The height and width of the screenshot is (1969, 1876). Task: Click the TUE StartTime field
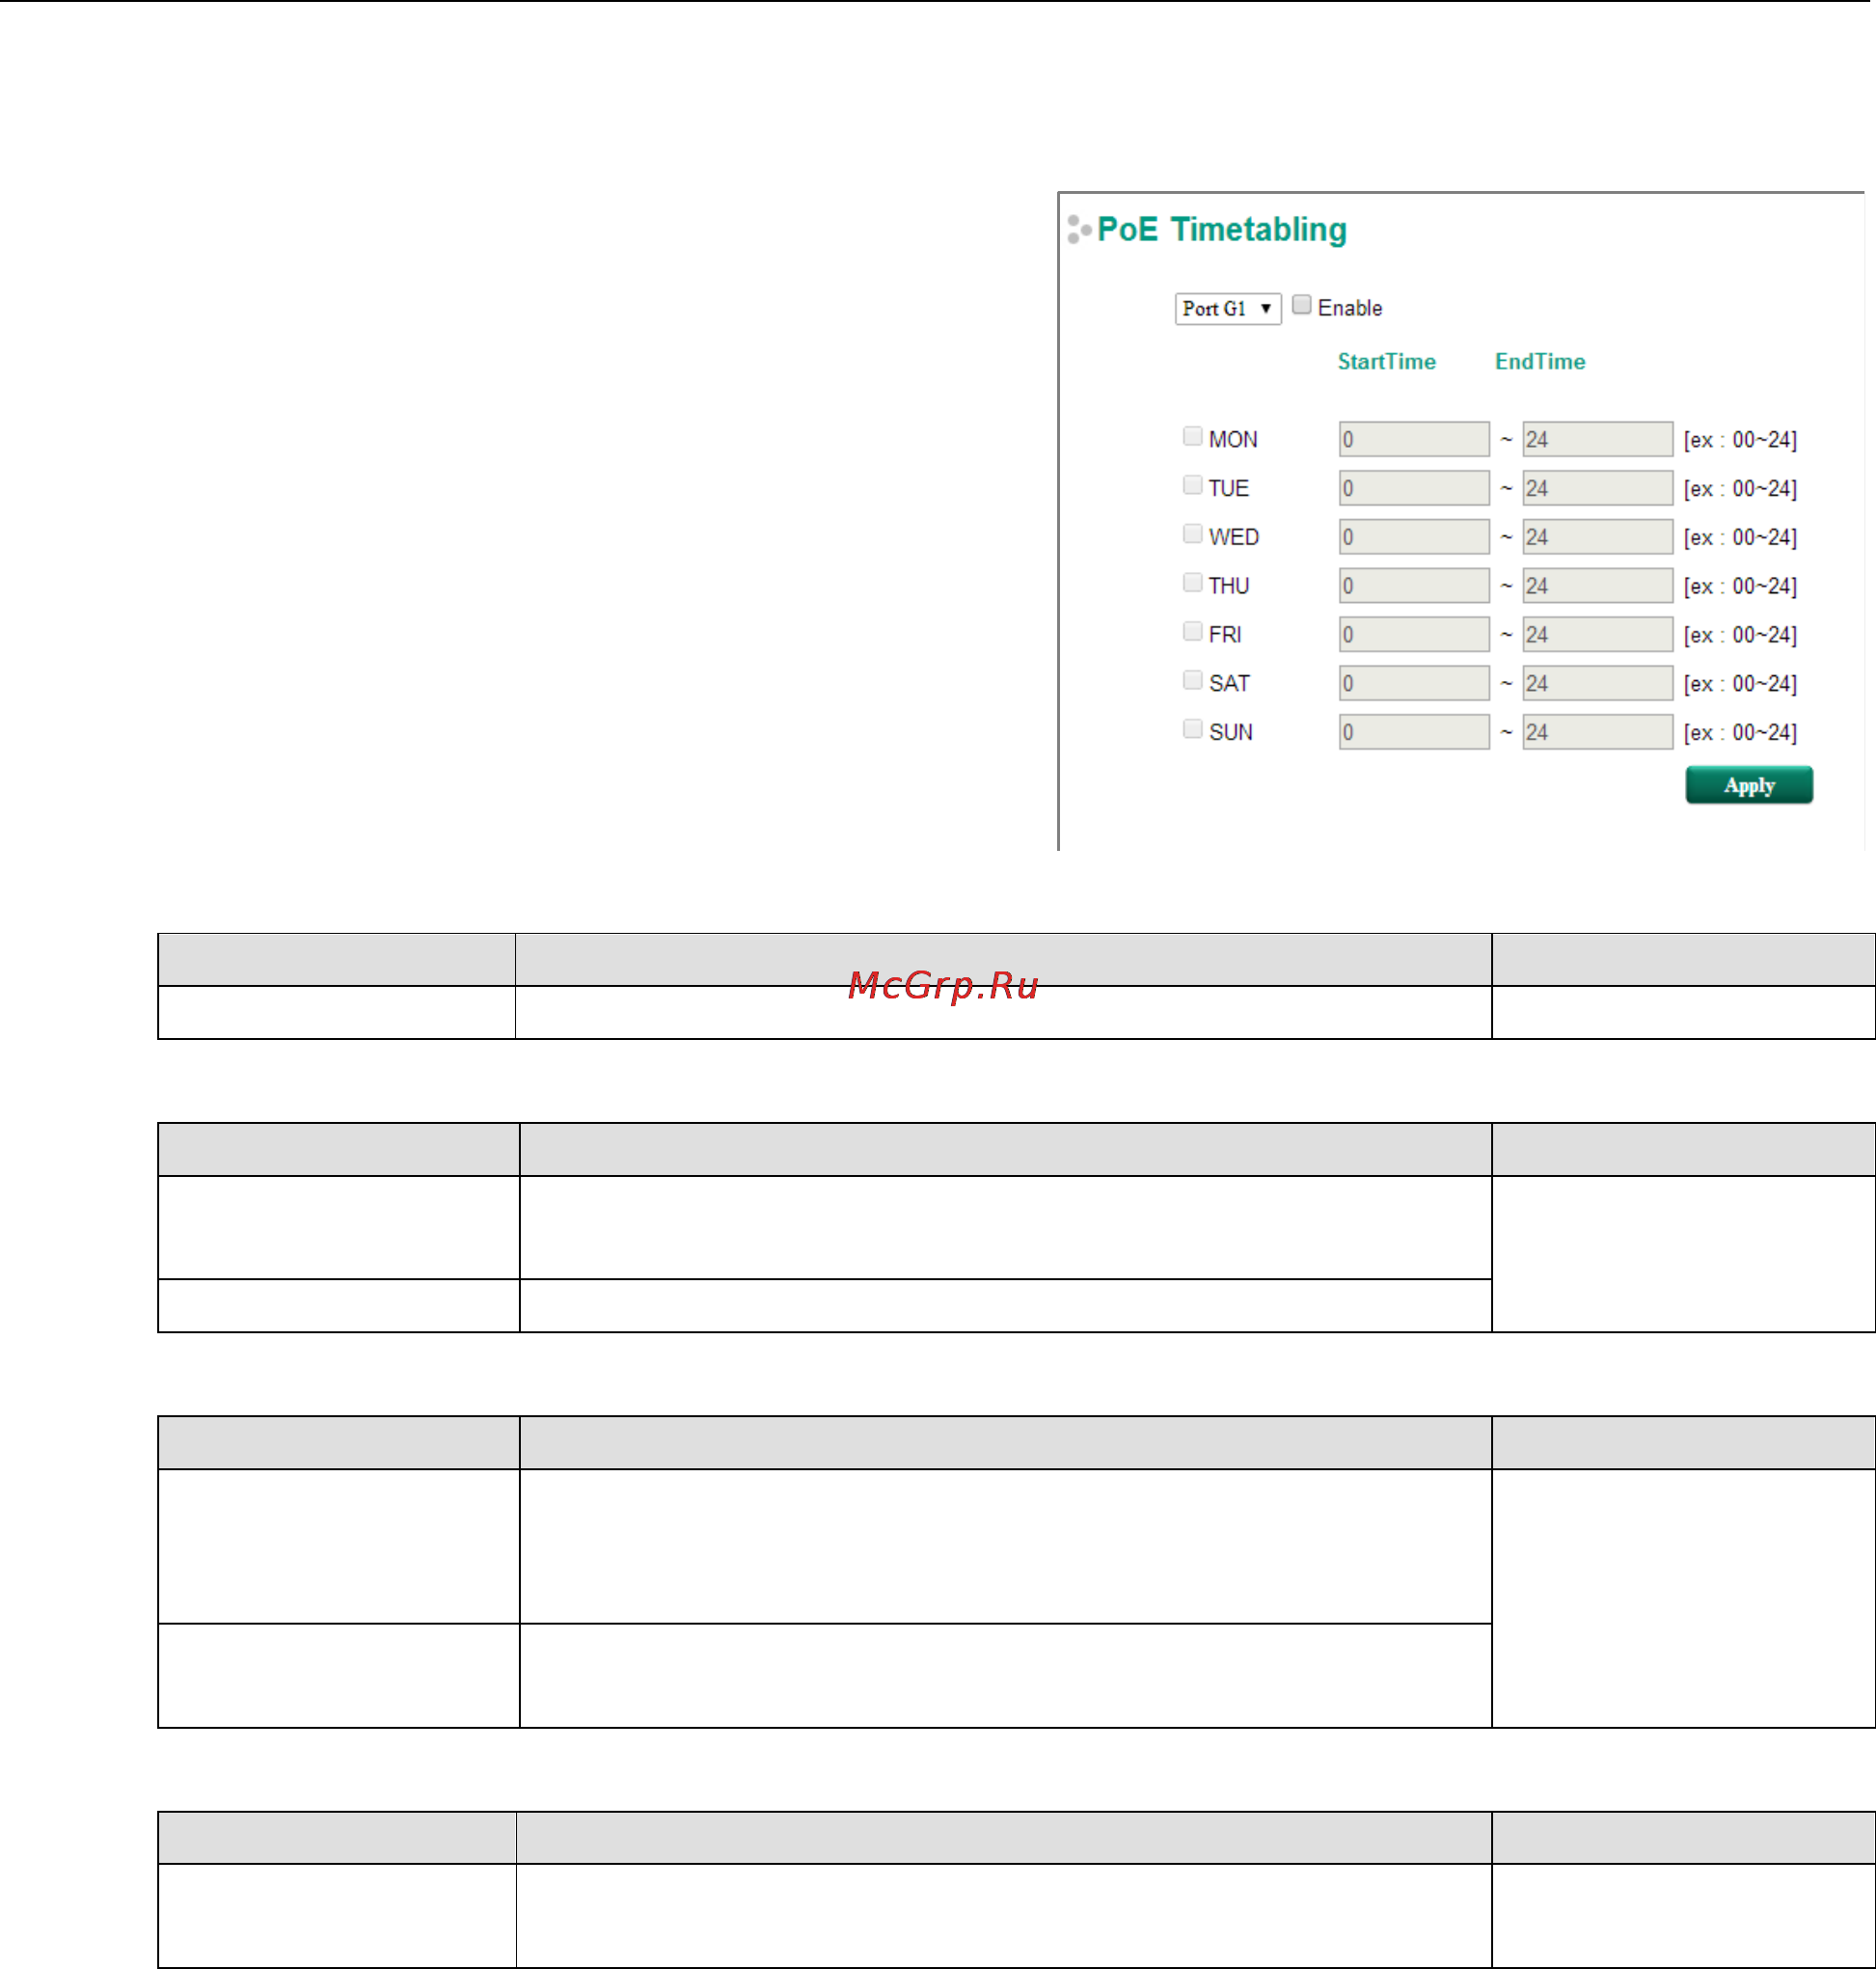coord(1414,488)
